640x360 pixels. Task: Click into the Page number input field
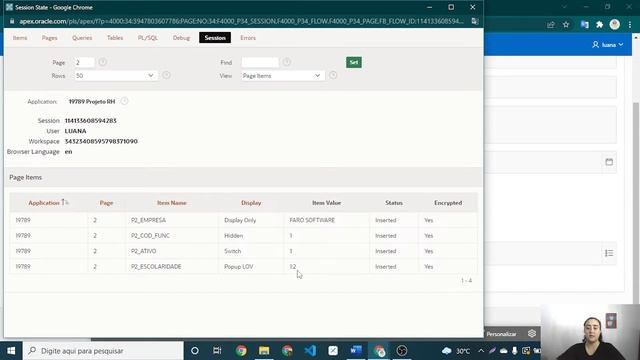[x=84, y=62]
